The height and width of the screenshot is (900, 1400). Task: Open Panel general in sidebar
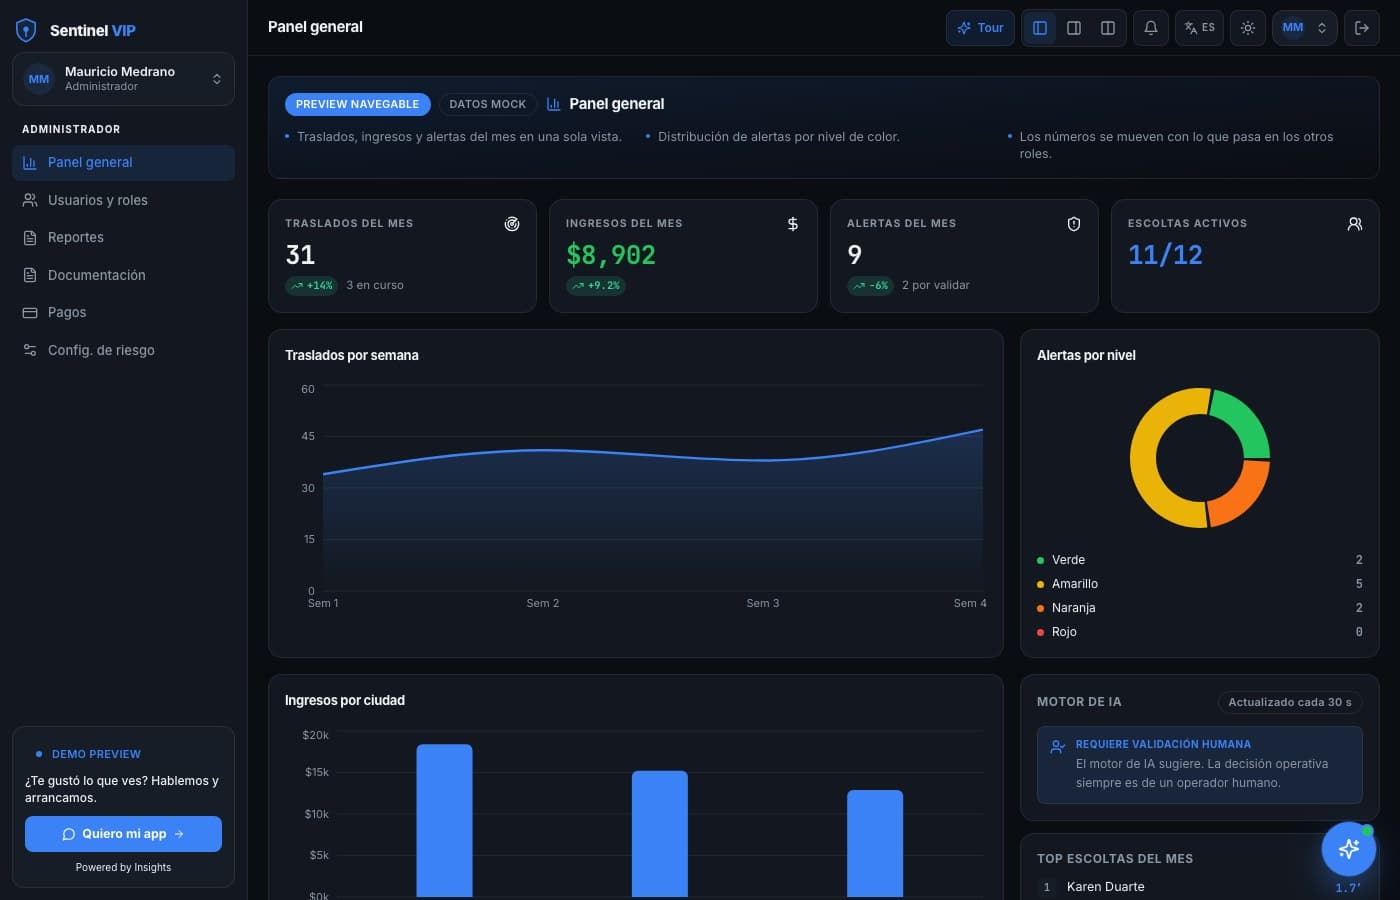coord(123,163)
